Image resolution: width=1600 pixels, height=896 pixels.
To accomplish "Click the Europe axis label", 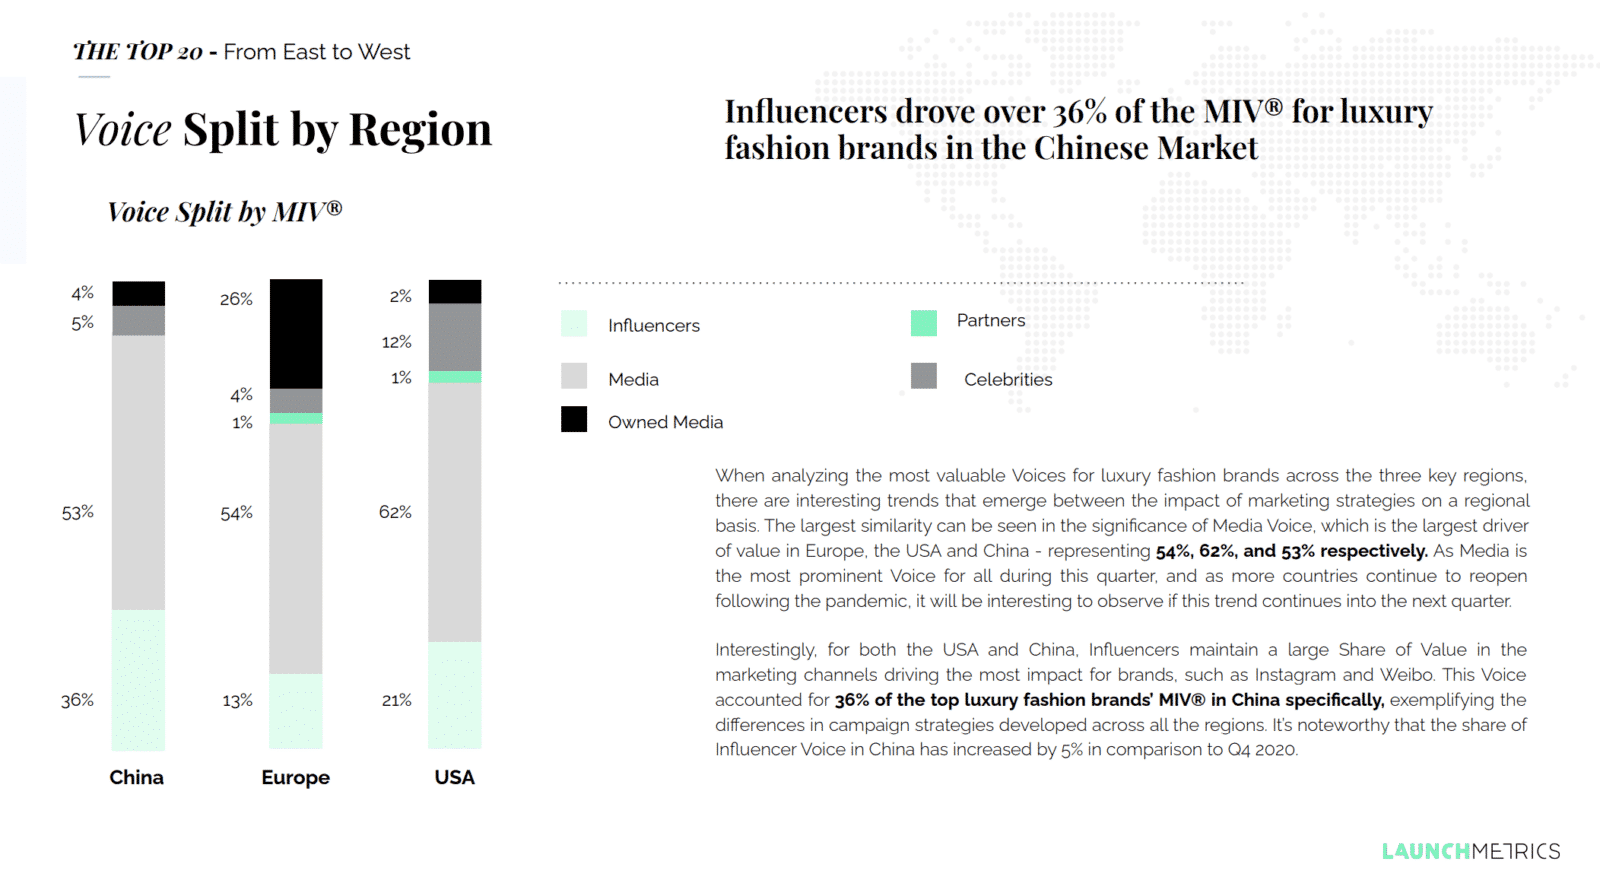I will [296, 777].
